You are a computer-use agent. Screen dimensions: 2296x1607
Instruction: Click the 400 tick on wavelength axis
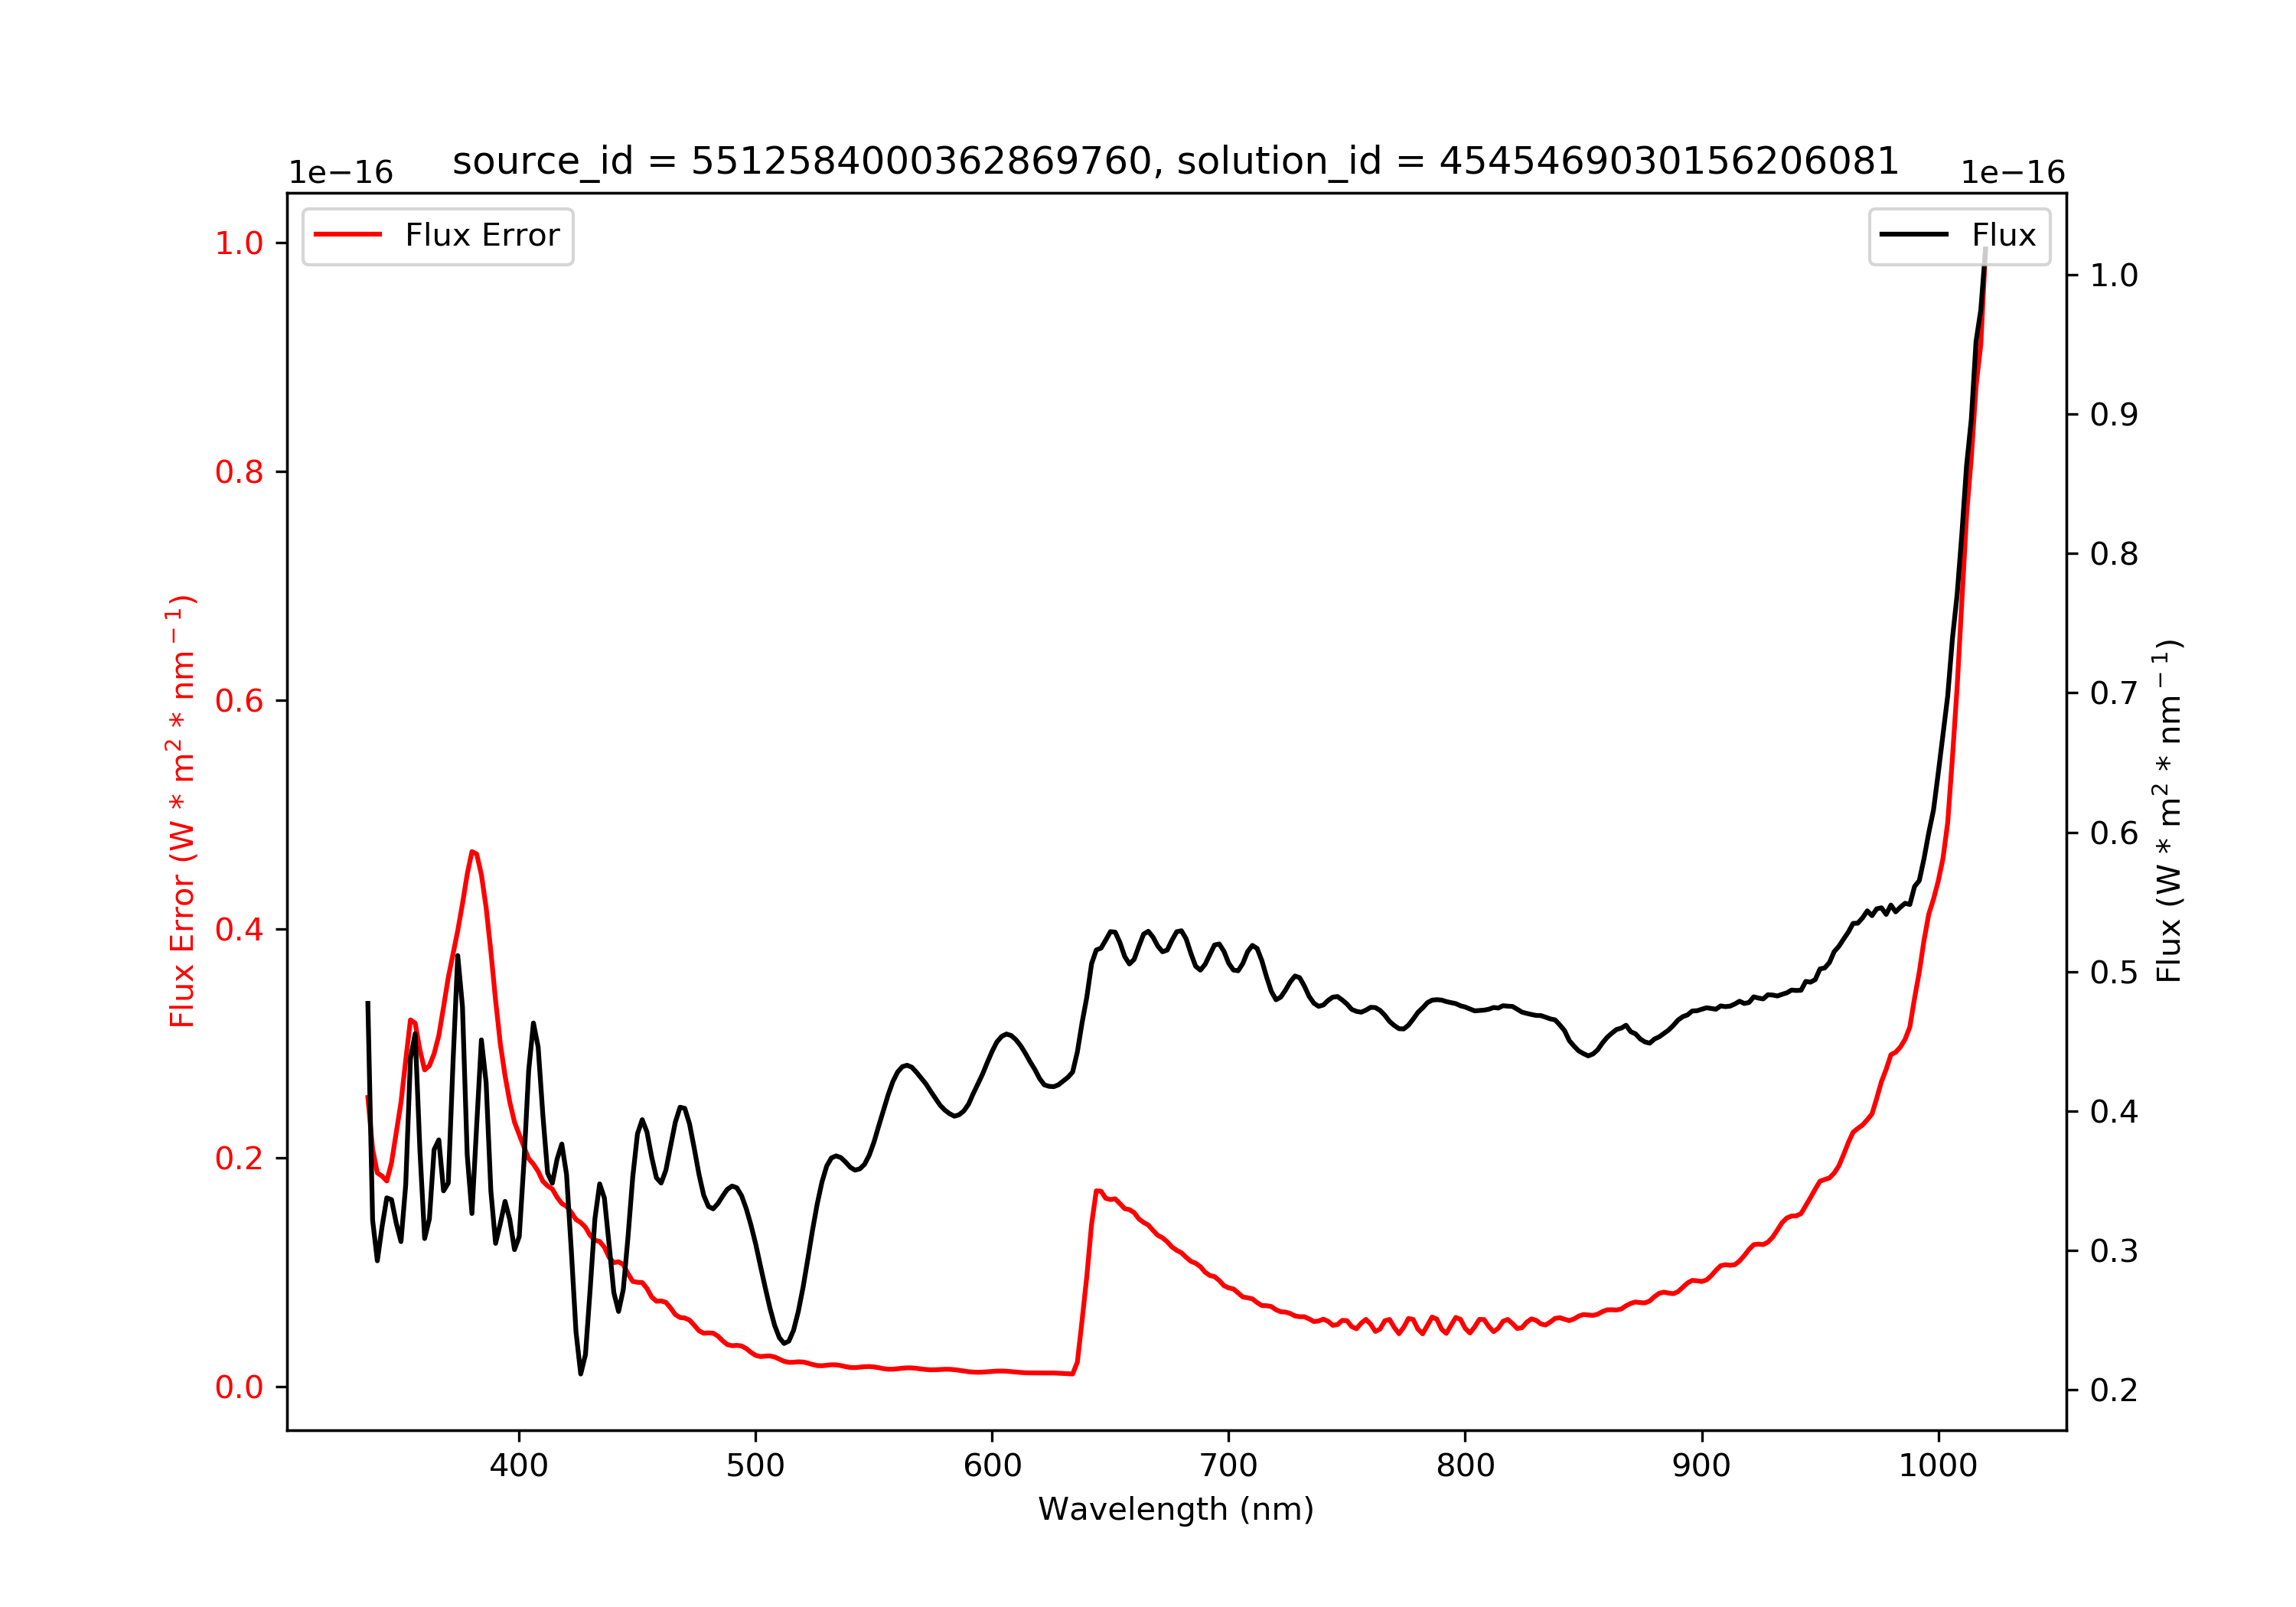(518, 1465)
